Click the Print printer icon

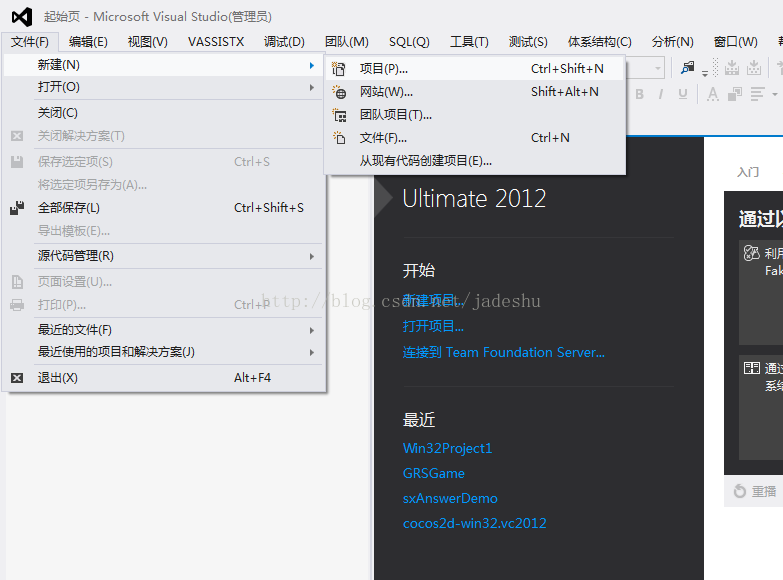(17, 305)
